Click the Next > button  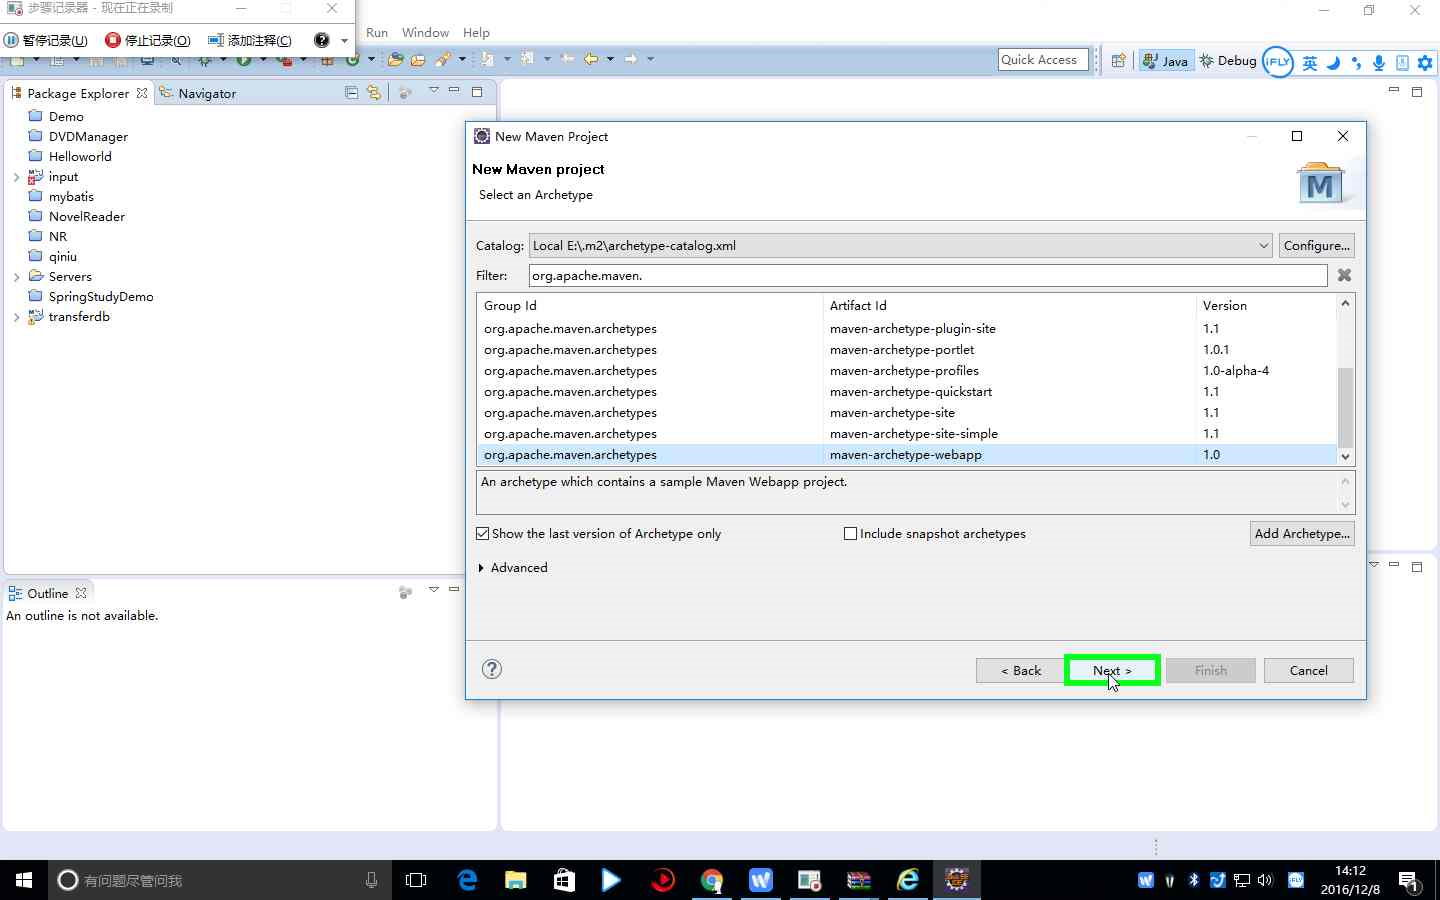[x=1112, y=670]
